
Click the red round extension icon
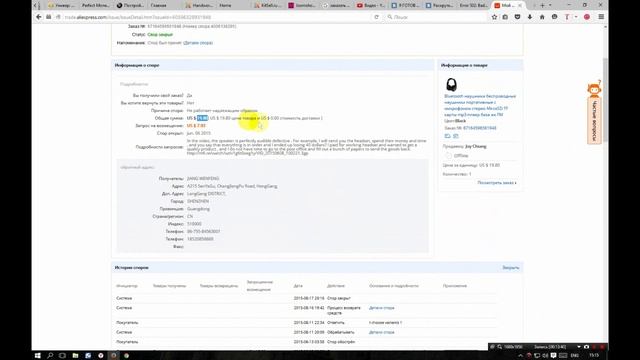pos(587,17)
